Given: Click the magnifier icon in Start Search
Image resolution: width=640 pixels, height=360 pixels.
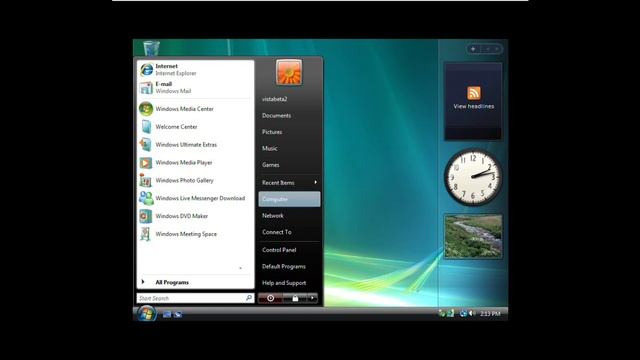Looking at the screenshot, I should [x=249, y=298].
